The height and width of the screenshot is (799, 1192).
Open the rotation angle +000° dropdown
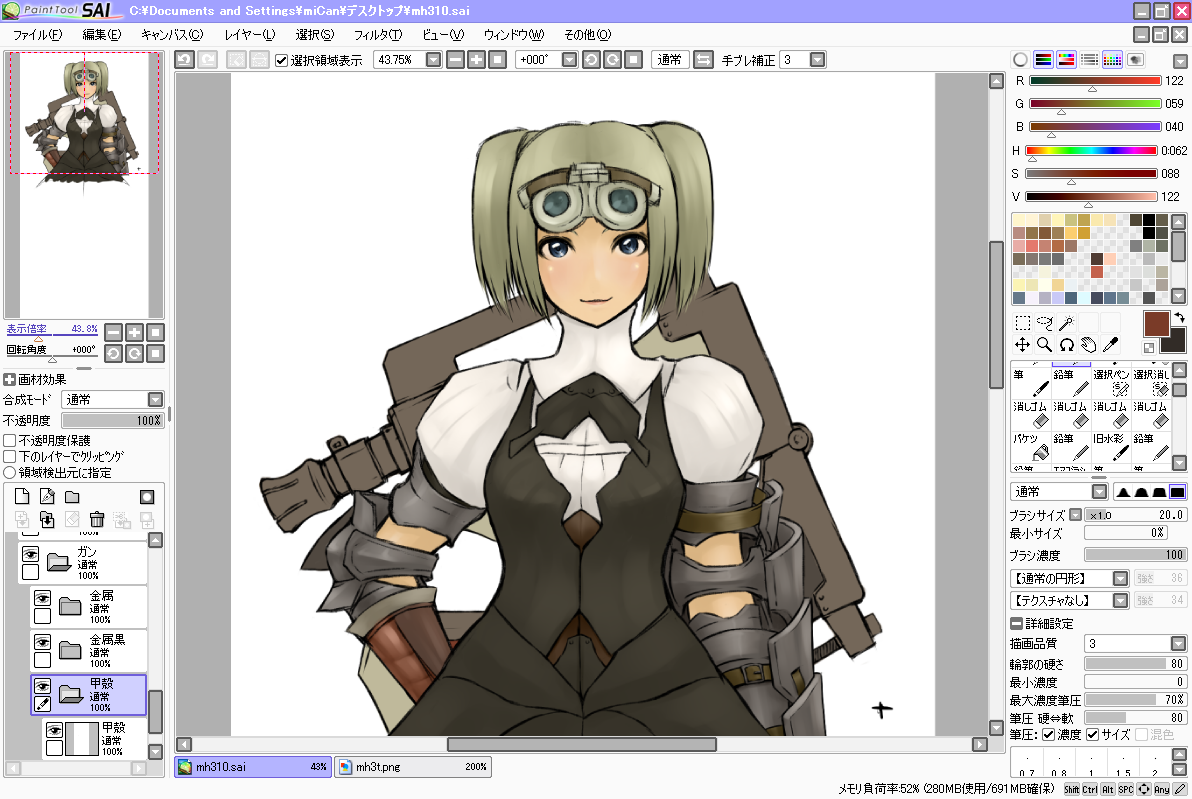[569, 59]
